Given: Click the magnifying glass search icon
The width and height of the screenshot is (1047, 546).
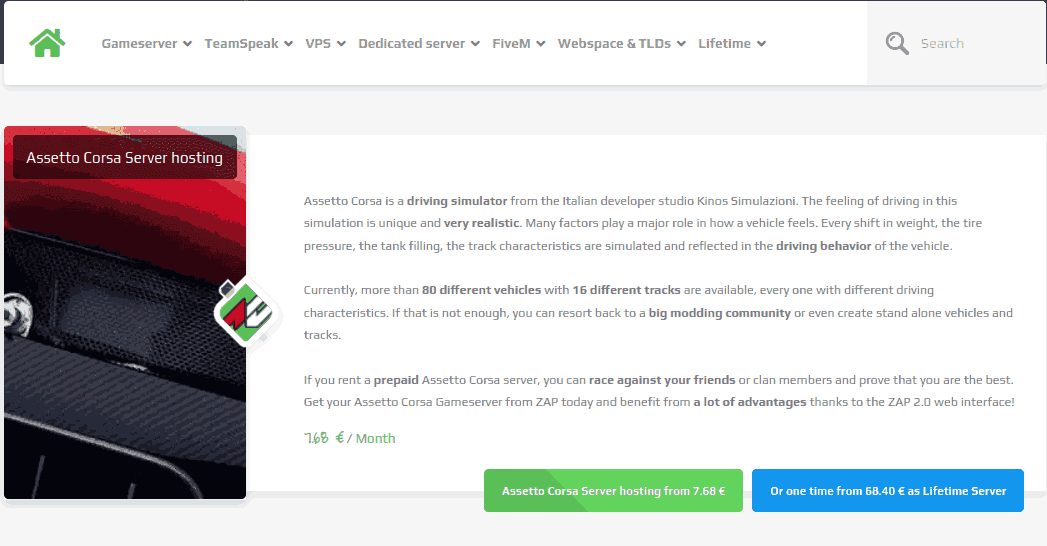Looking at the screenshot, I should [897, 43].
